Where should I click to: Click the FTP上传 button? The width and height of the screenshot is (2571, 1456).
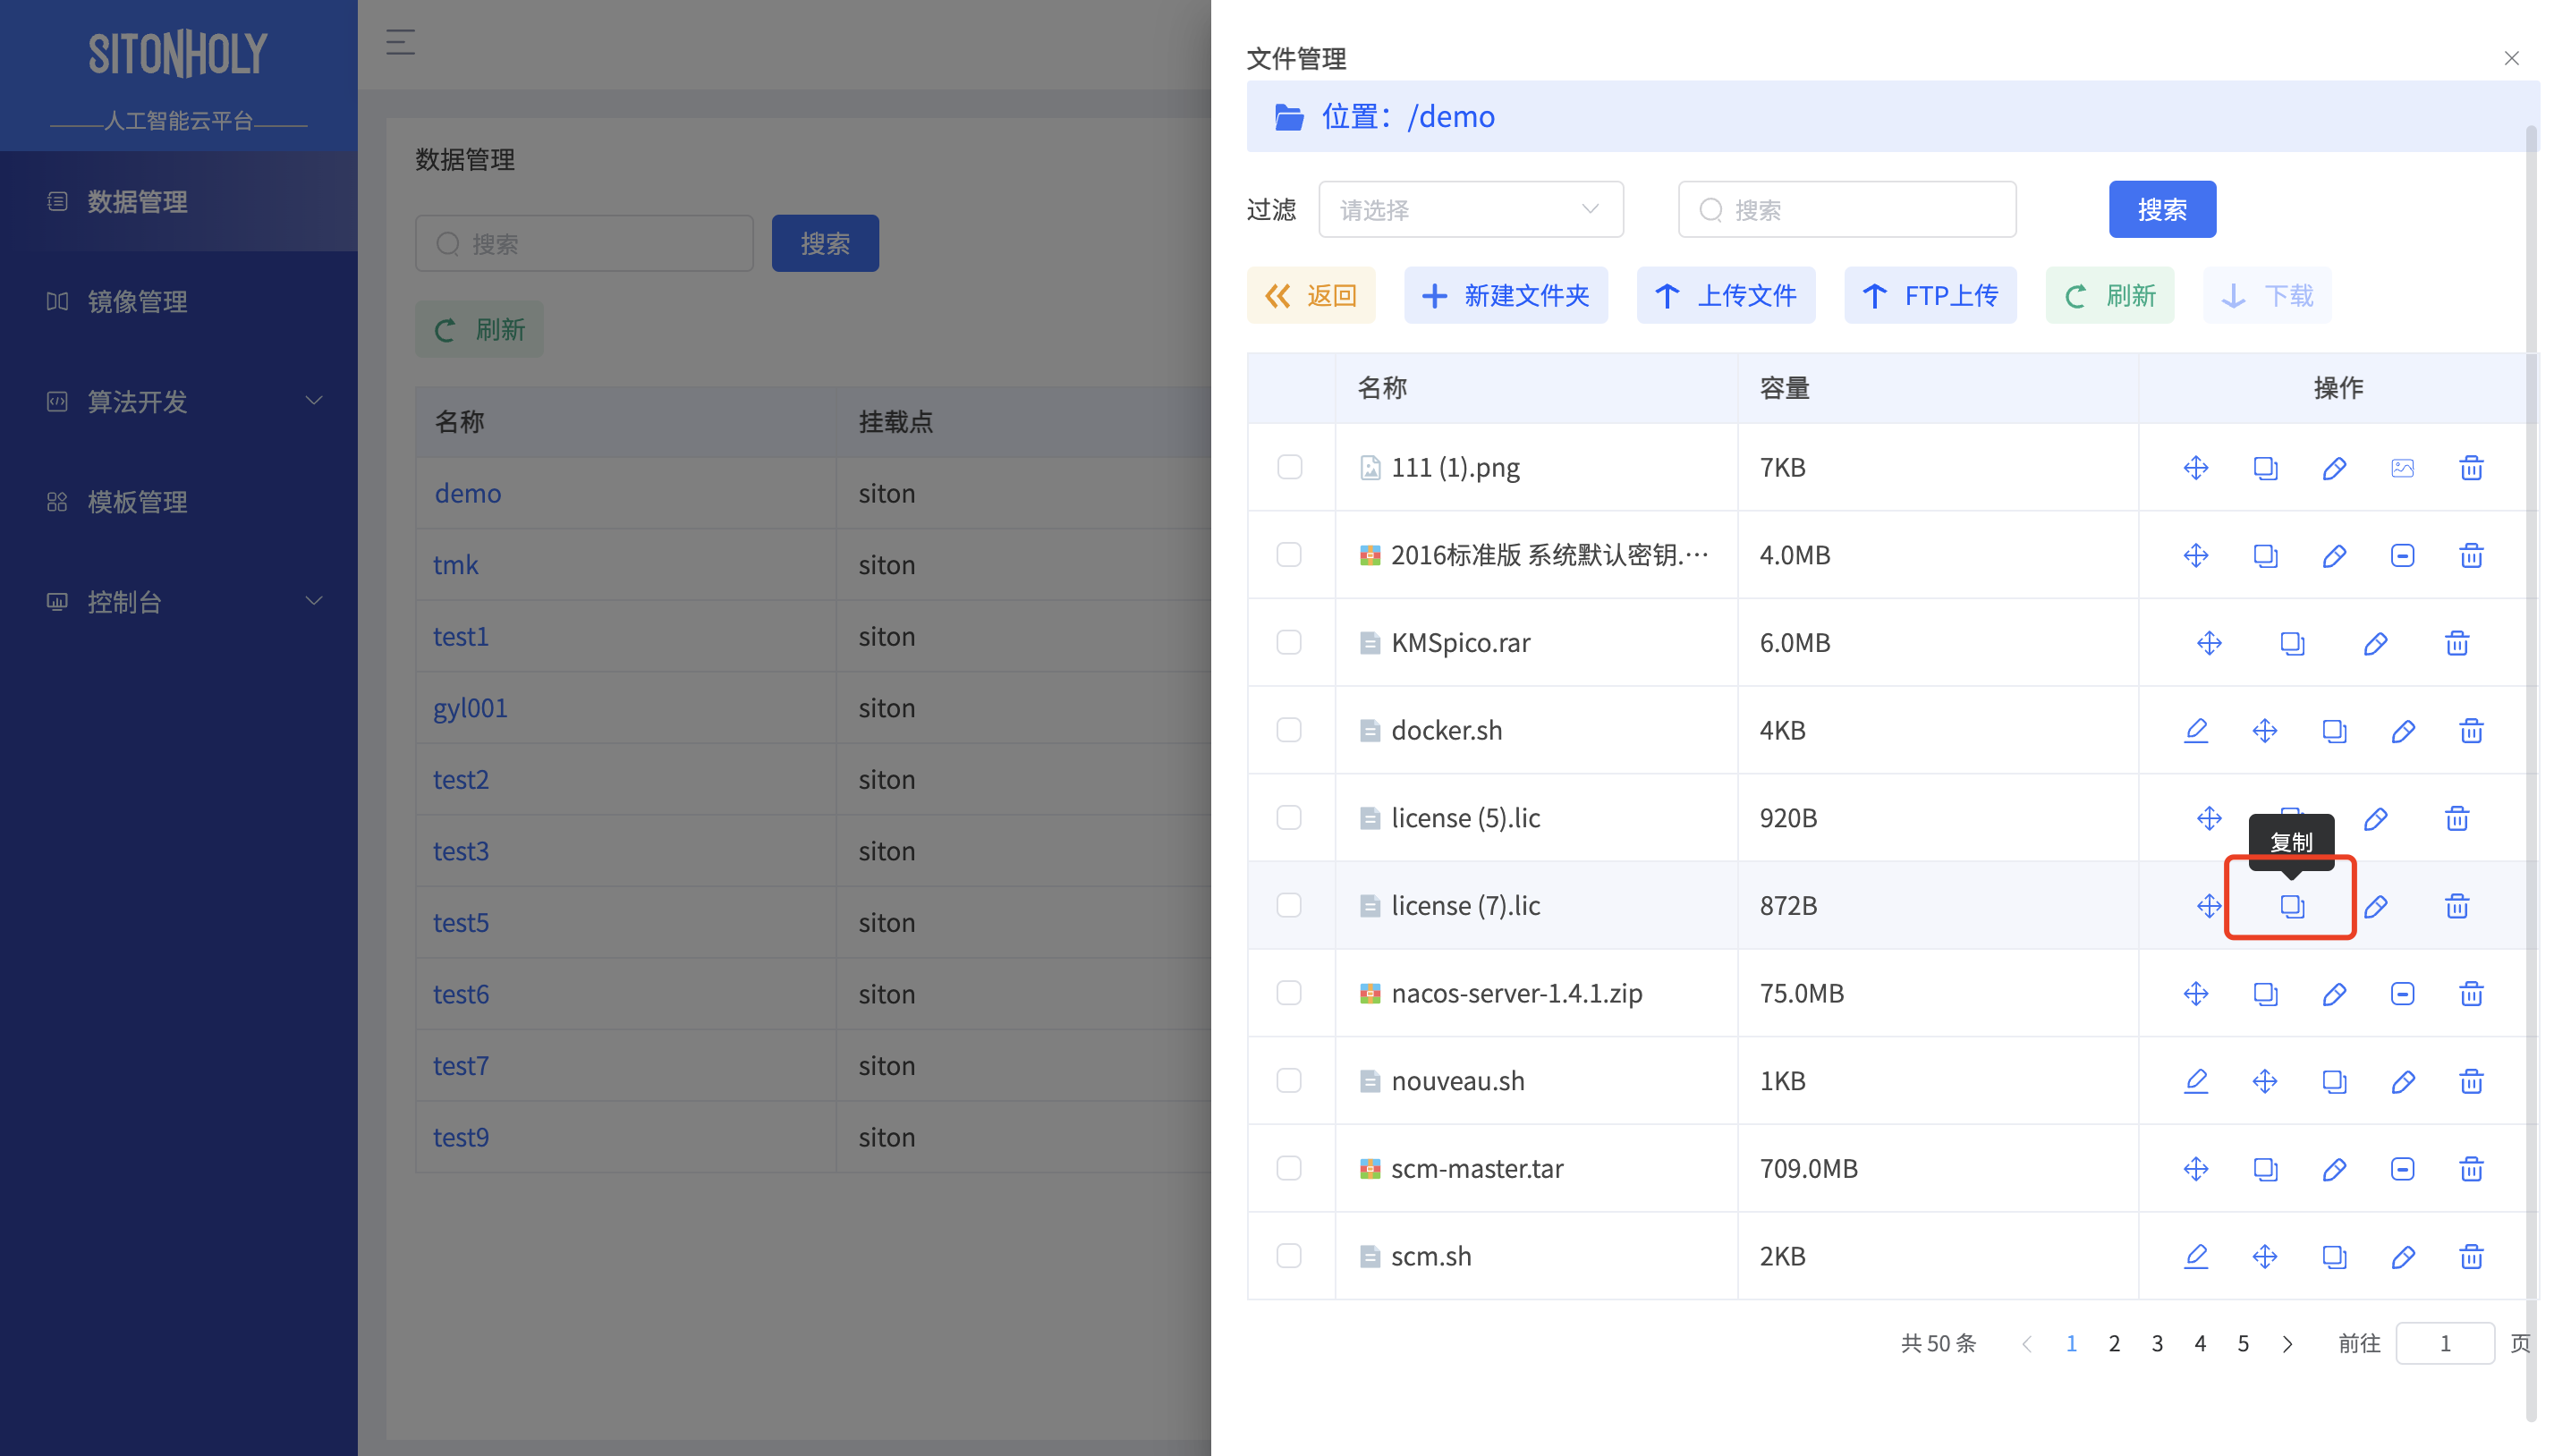[1930, 296]
